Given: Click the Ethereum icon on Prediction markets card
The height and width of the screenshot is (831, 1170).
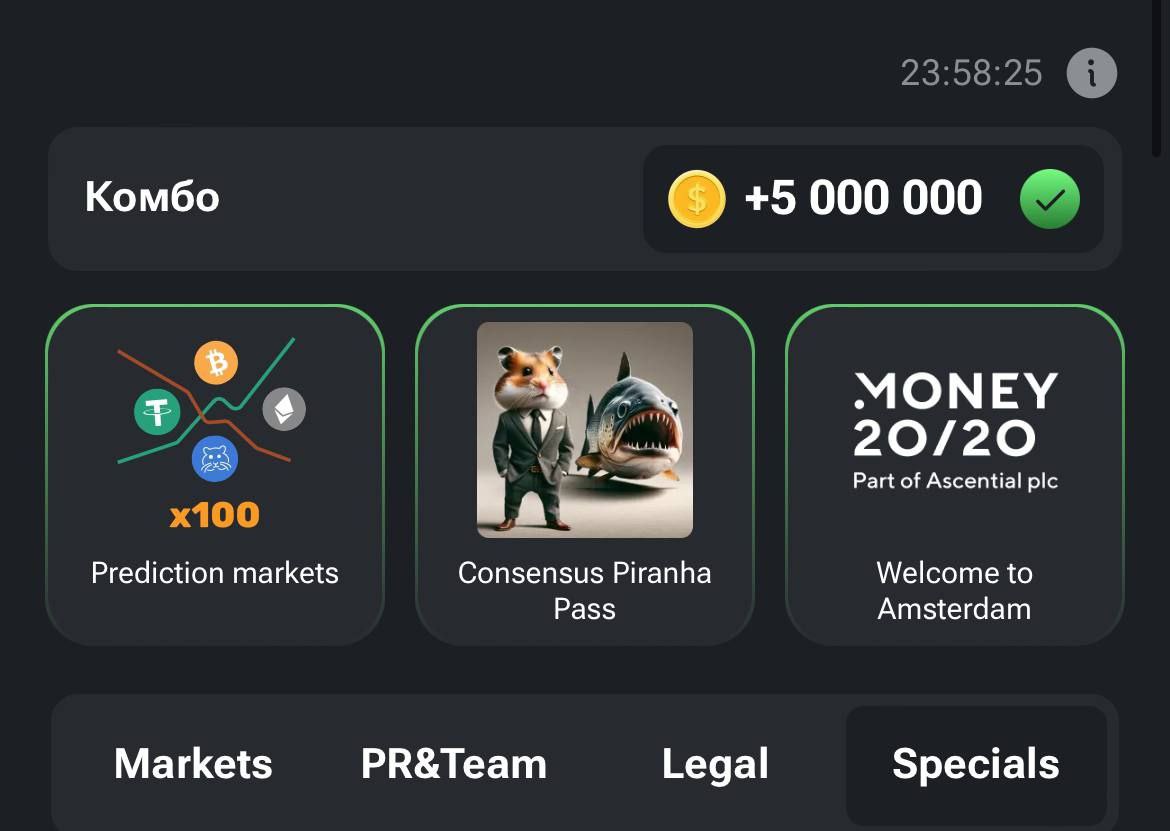Looking at the screenshot, I should 284,409.
